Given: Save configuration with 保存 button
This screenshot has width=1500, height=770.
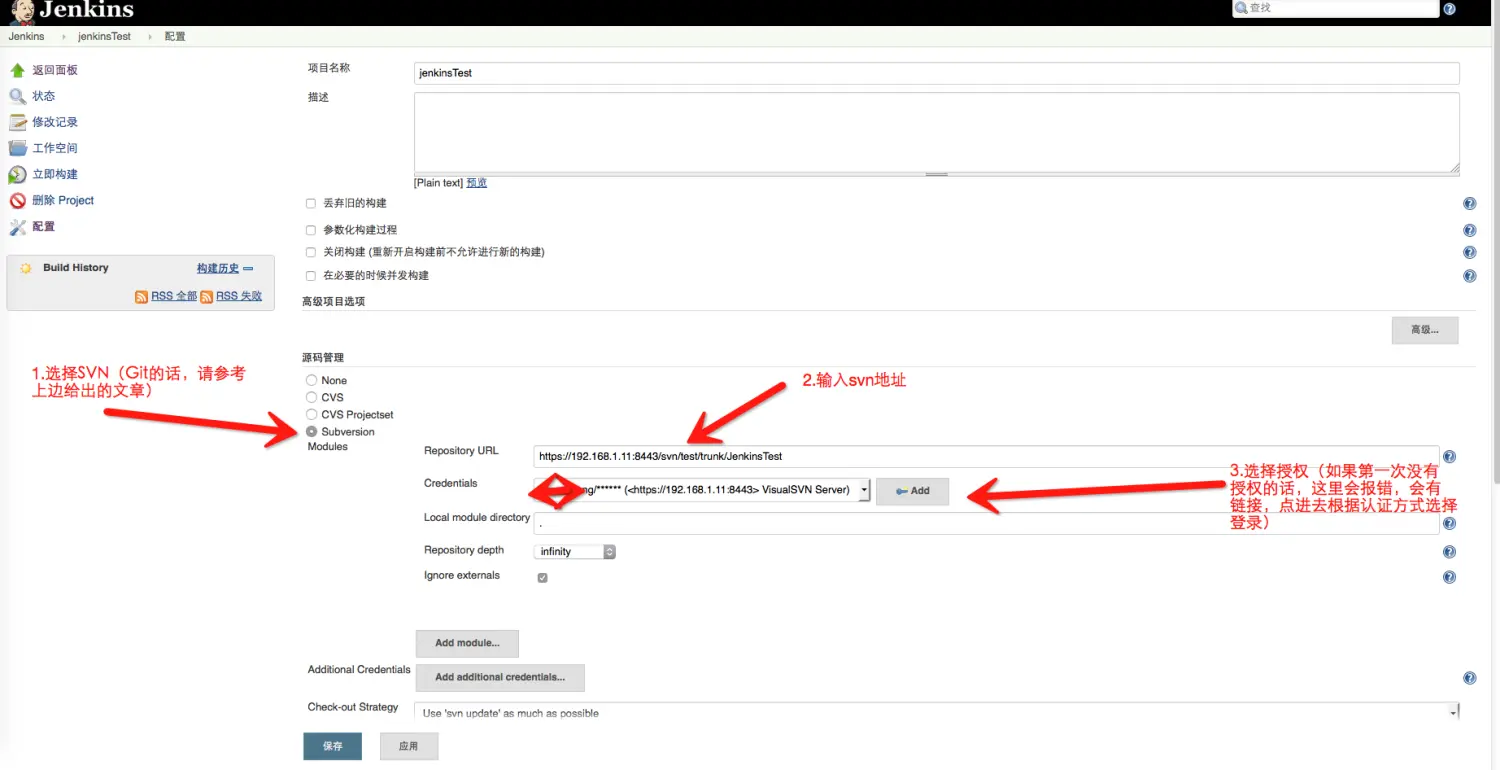Looking at the screenshot, I should point(333,746).
